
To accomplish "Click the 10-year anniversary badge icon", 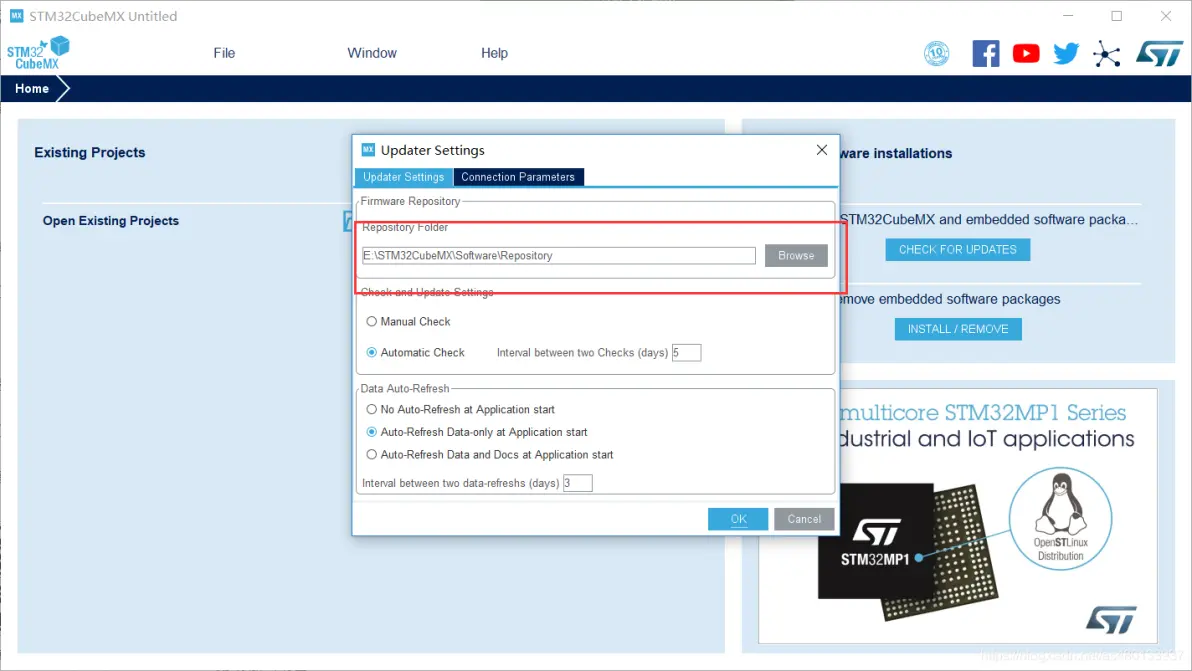I will pos(937,53).
